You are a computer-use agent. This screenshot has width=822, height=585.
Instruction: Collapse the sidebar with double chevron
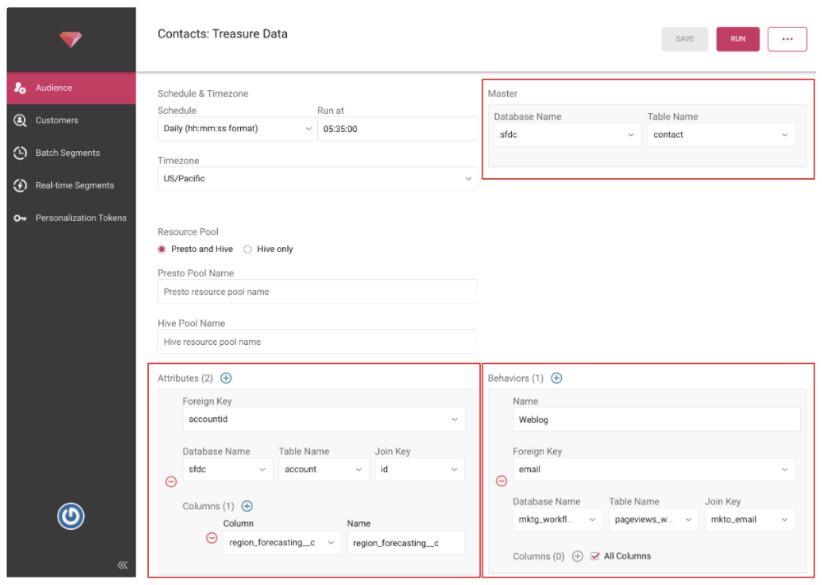122,565
